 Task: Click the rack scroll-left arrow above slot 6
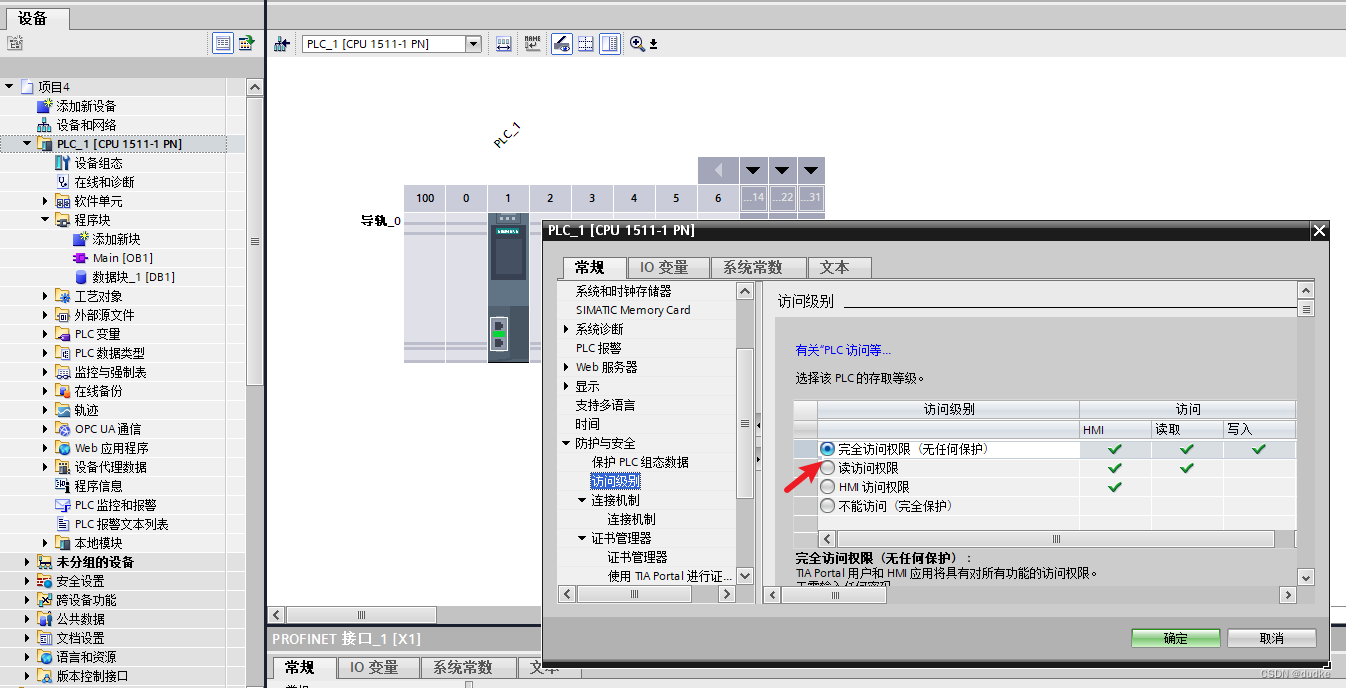click(x=718, y=169)
